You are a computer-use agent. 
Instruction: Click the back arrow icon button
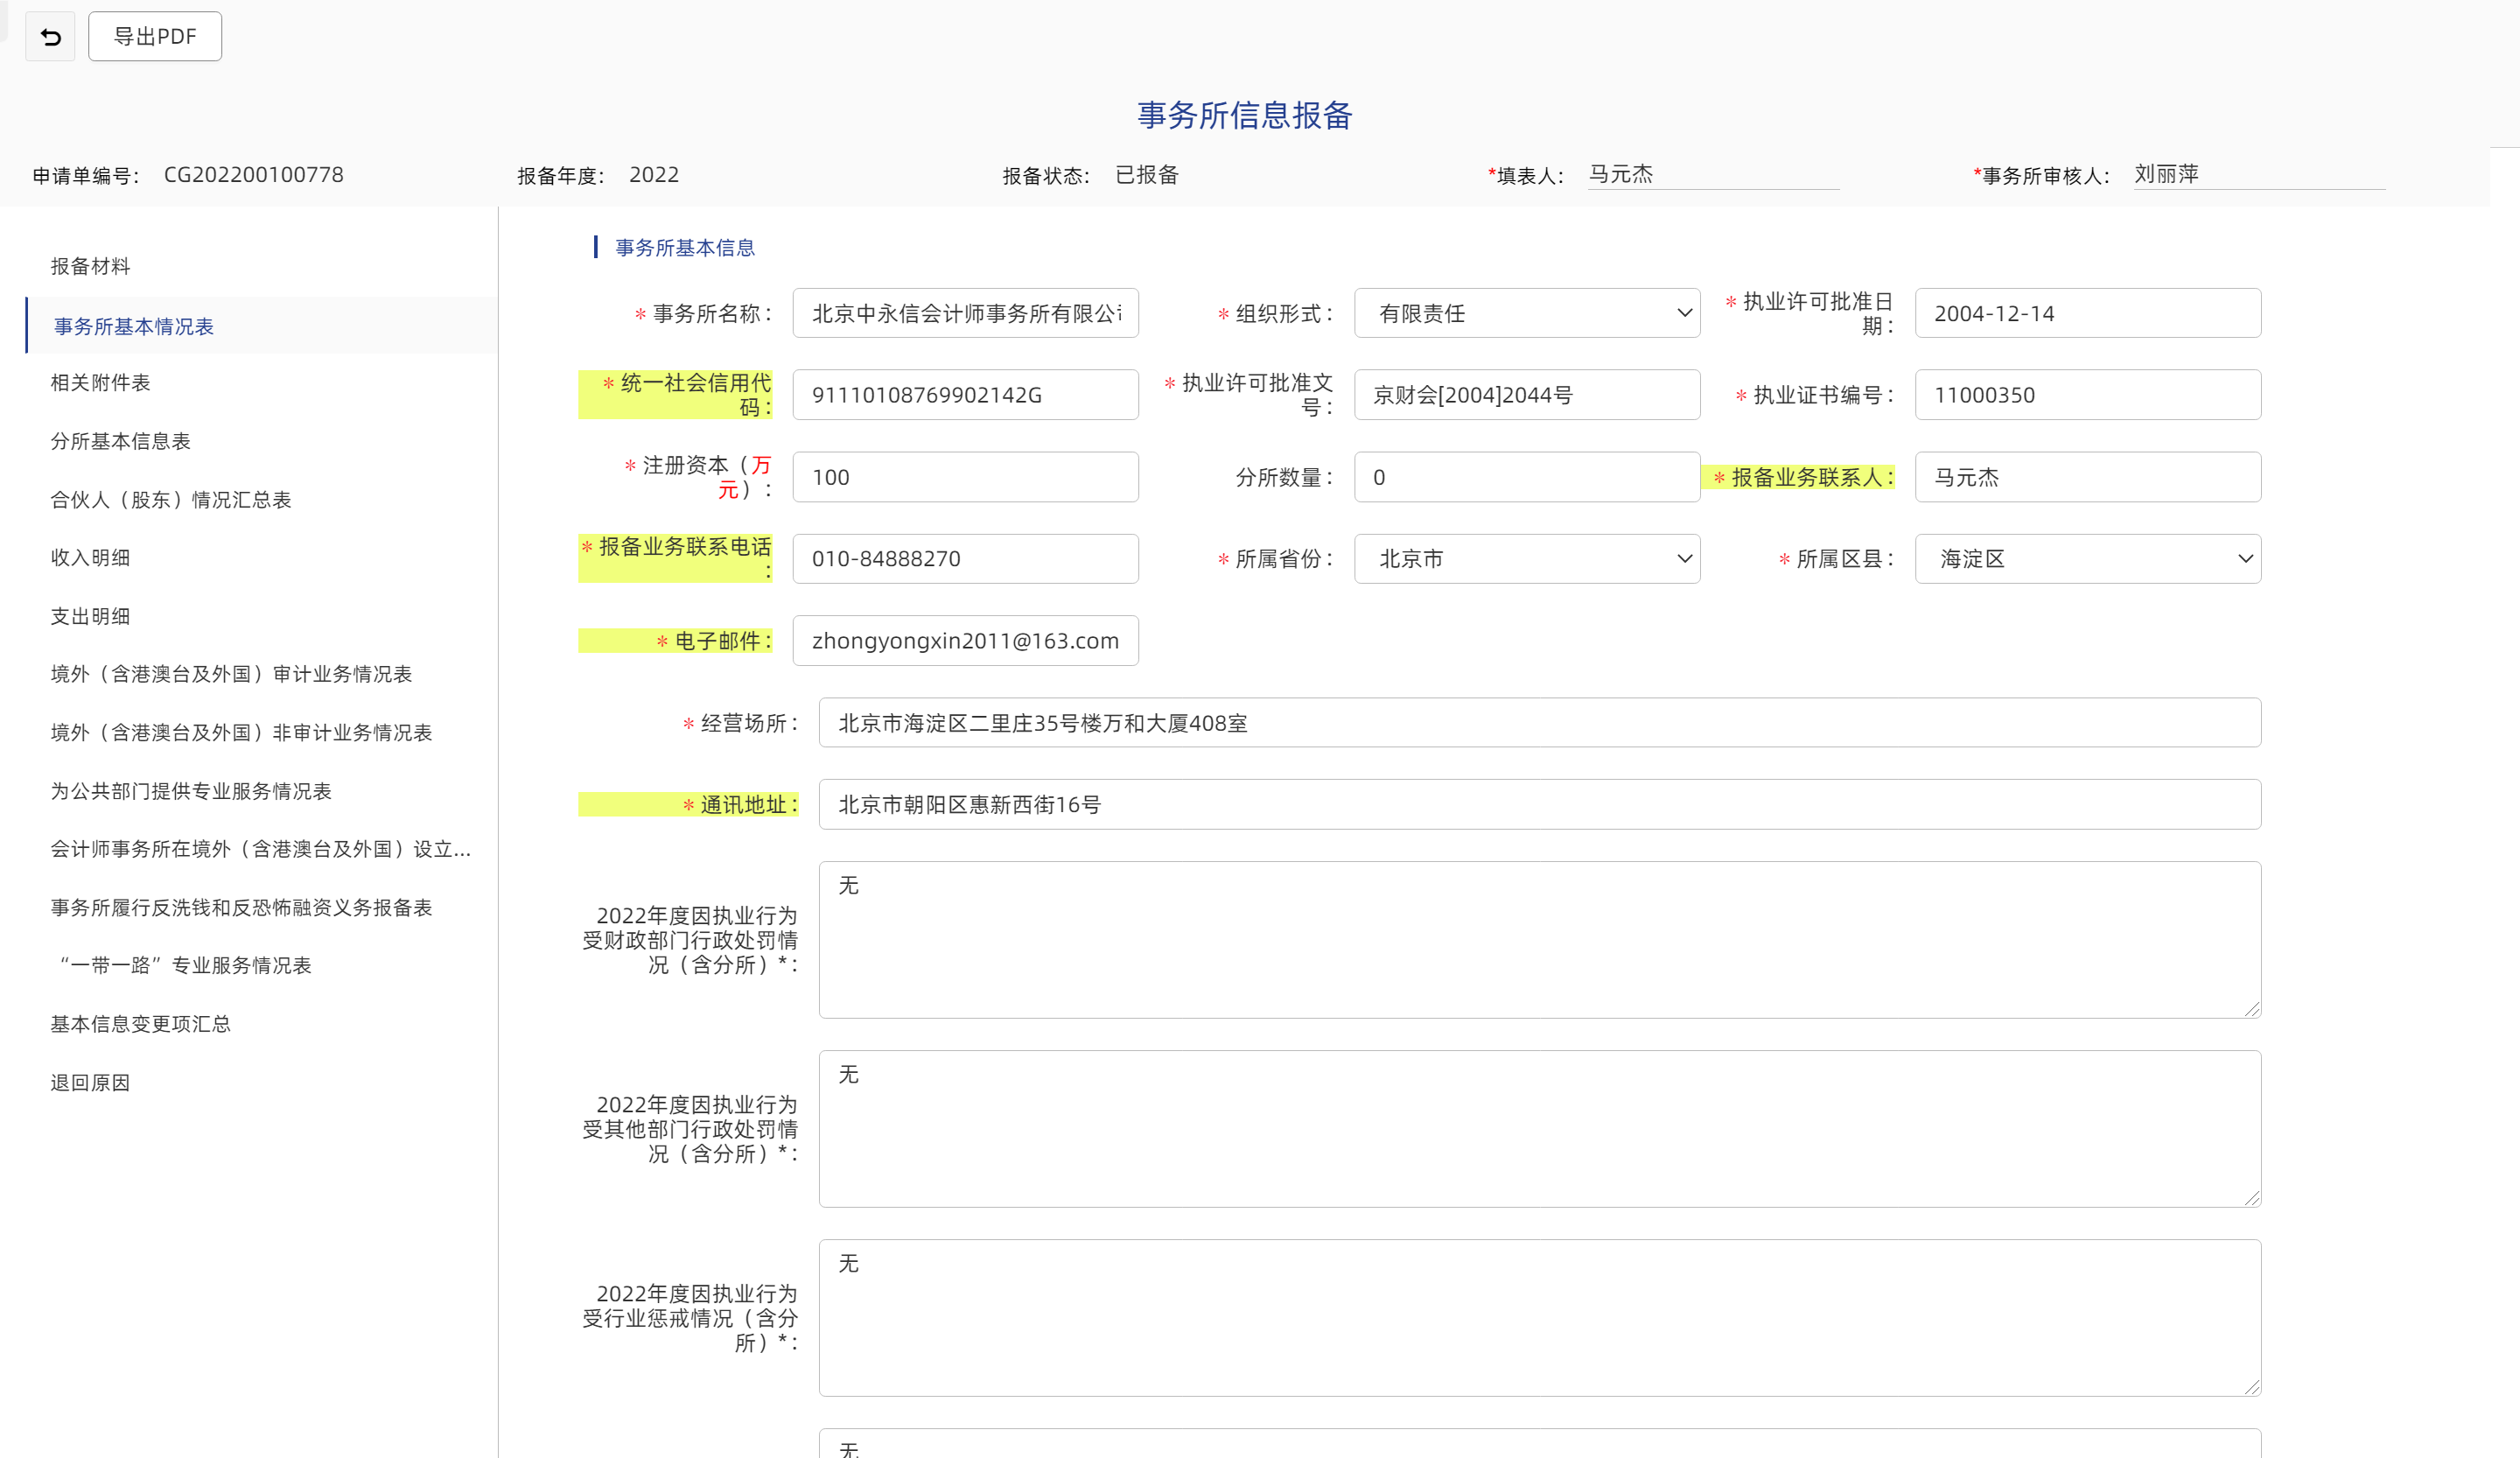coord(50,37)
